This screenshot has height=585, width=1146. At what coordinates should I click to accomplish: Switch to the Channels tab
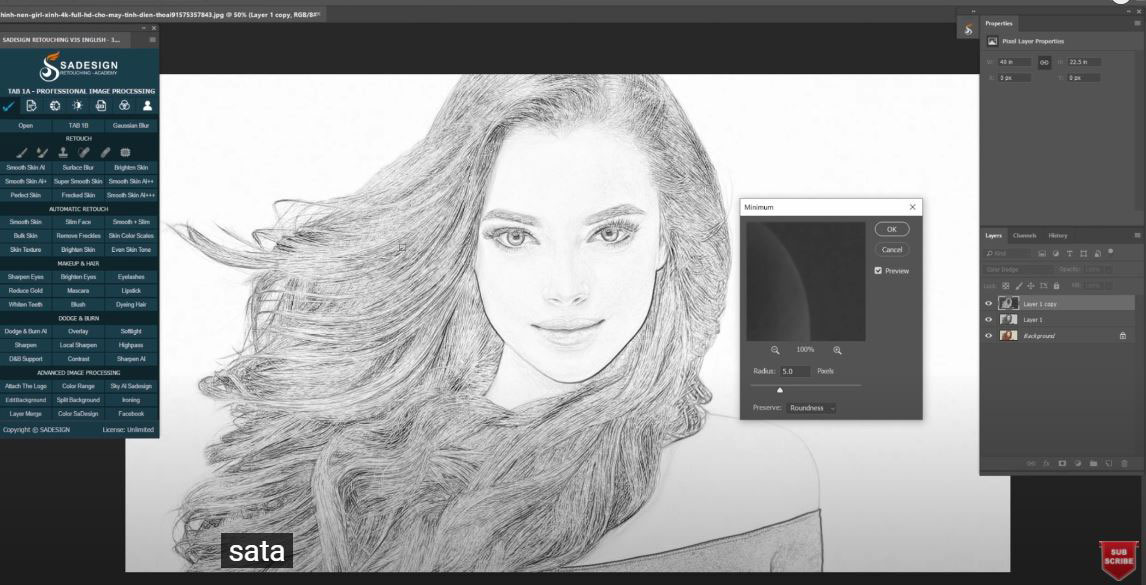click(x=1024, y=235)
